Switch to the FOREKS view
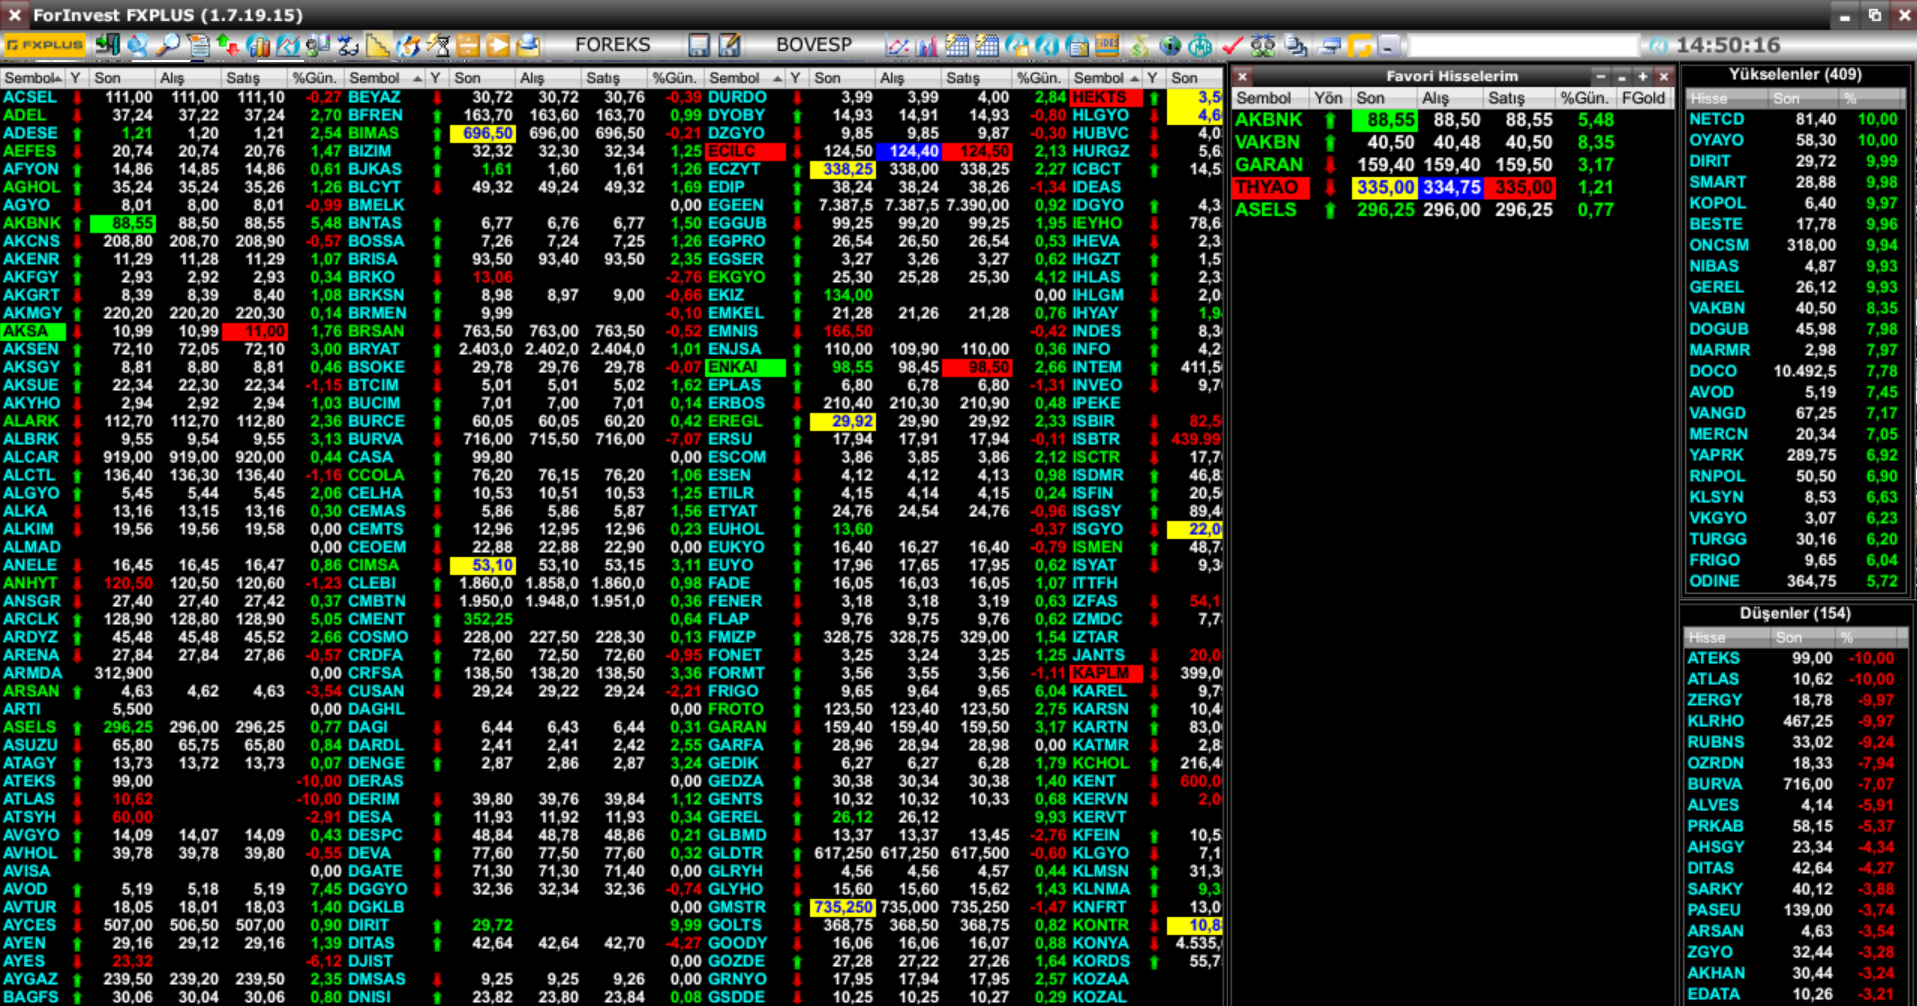 tap(612, 45)
